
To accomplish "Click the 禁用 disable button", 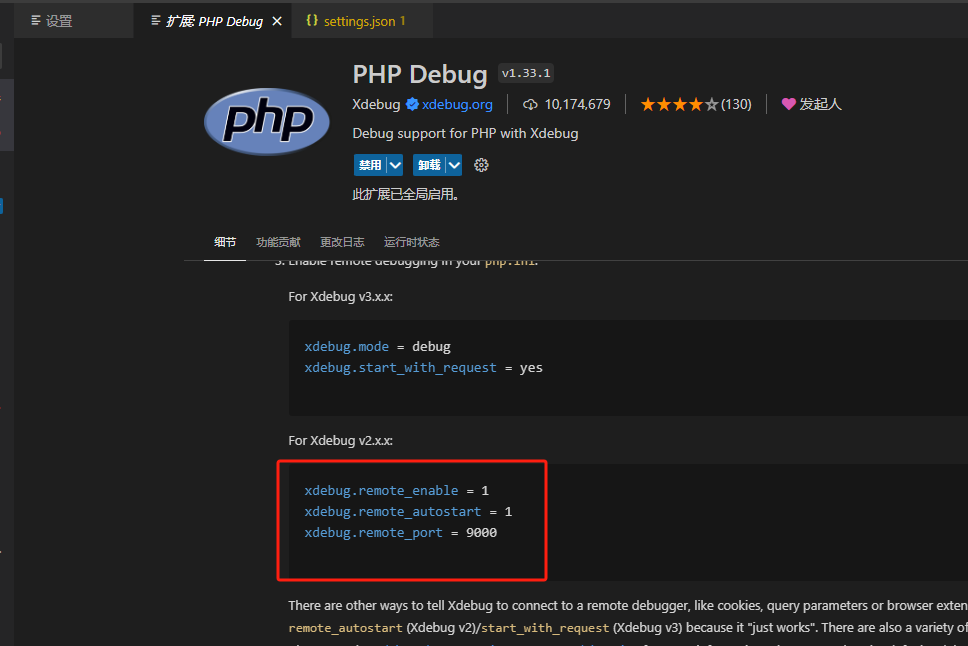I will click(370, 165).
